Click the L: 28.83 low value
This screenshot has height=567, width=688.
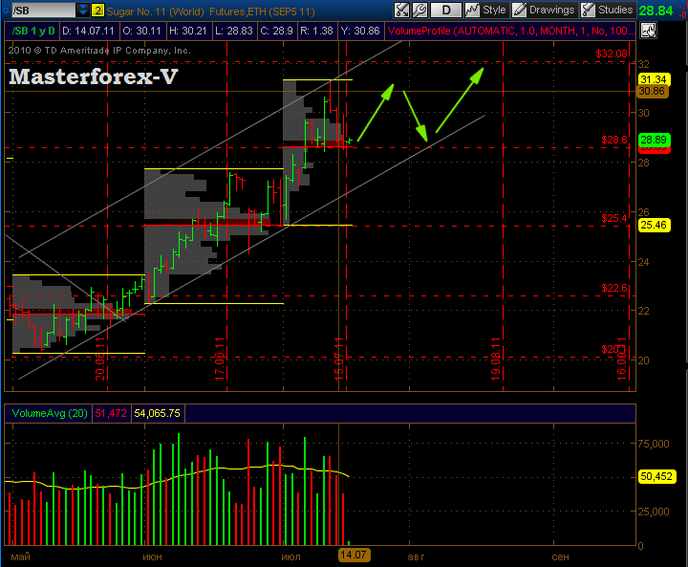(234, 31)
